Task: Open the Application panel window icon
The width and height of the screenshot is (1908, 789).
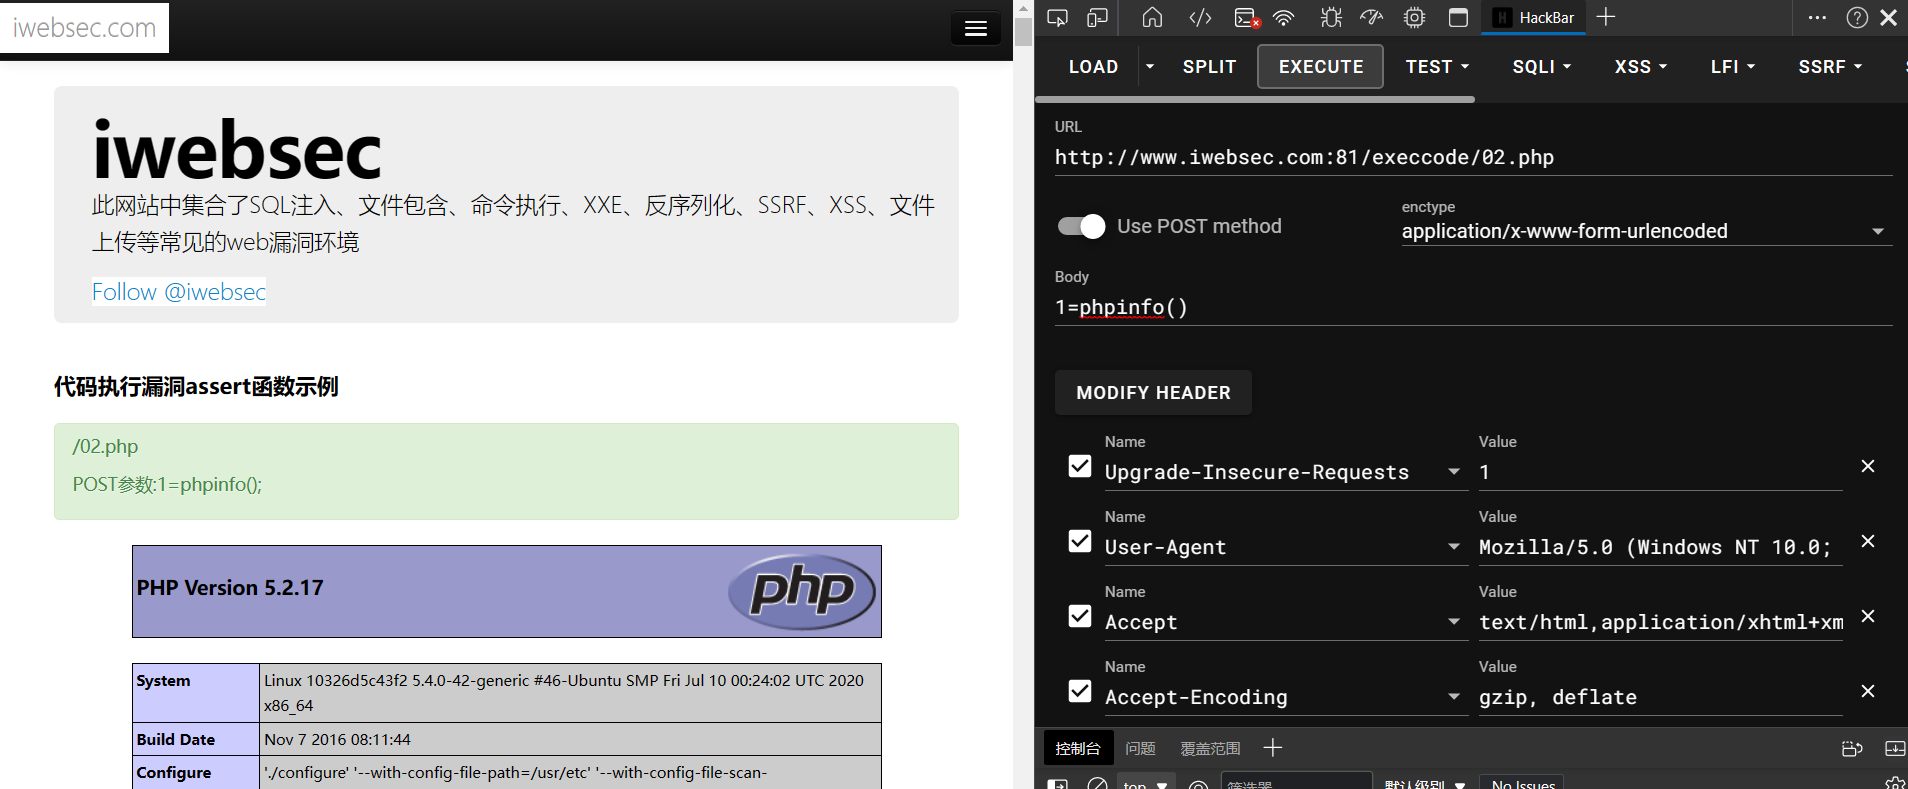Action: (x=1458, y=18)
